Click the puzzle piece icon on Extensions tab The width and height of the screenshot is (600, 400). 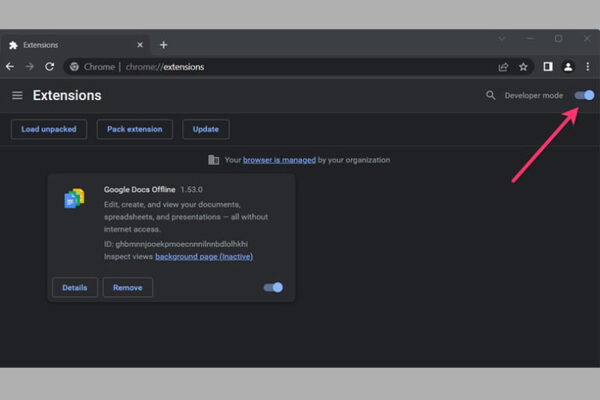[x=13, y=45]
